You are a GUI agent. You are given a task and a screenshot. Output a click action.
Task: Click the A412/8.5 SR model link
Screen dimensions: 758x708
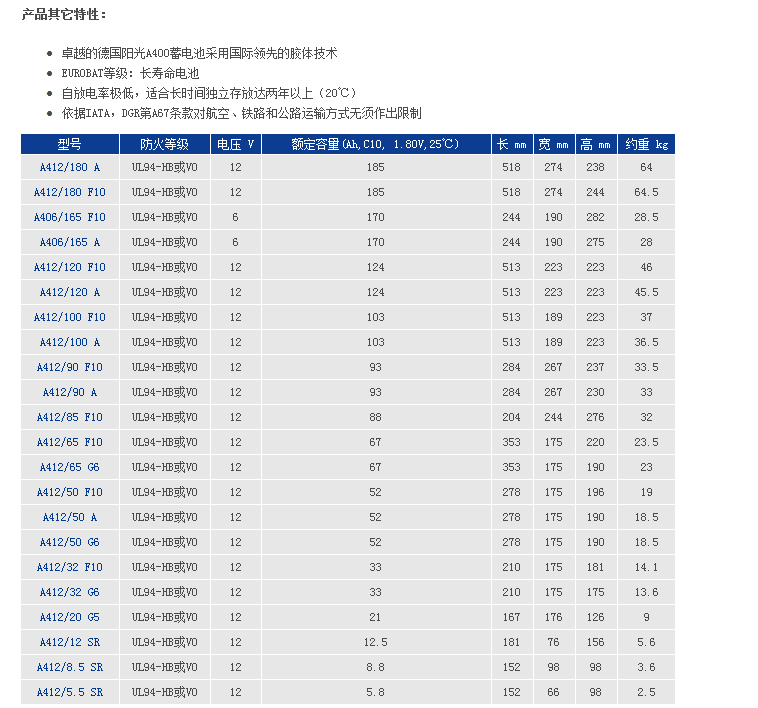69,667
